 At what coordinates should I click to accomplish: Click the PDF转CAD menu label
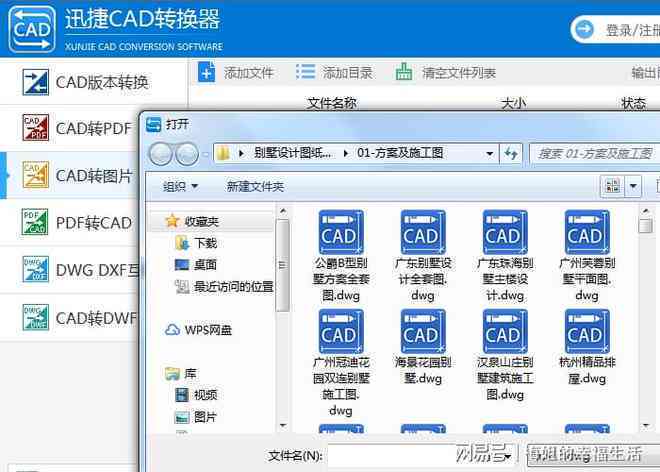(93, 223)
